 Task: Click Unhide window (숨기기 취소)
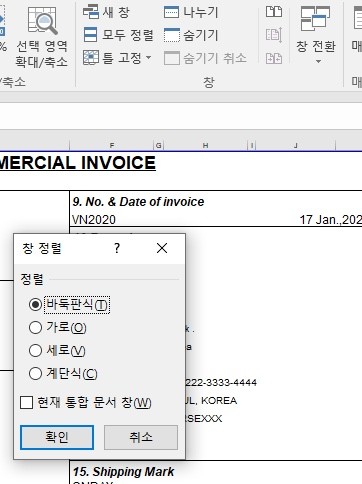point(205,58)
